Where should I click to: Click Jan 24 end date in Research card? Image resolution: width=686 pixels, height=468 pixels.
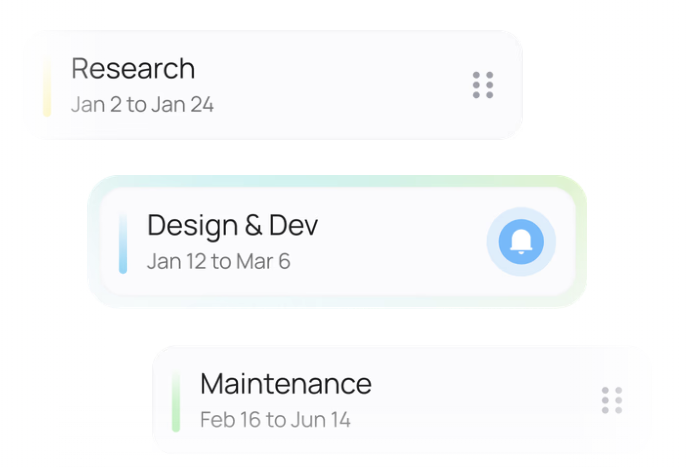(x=182, y=104)
